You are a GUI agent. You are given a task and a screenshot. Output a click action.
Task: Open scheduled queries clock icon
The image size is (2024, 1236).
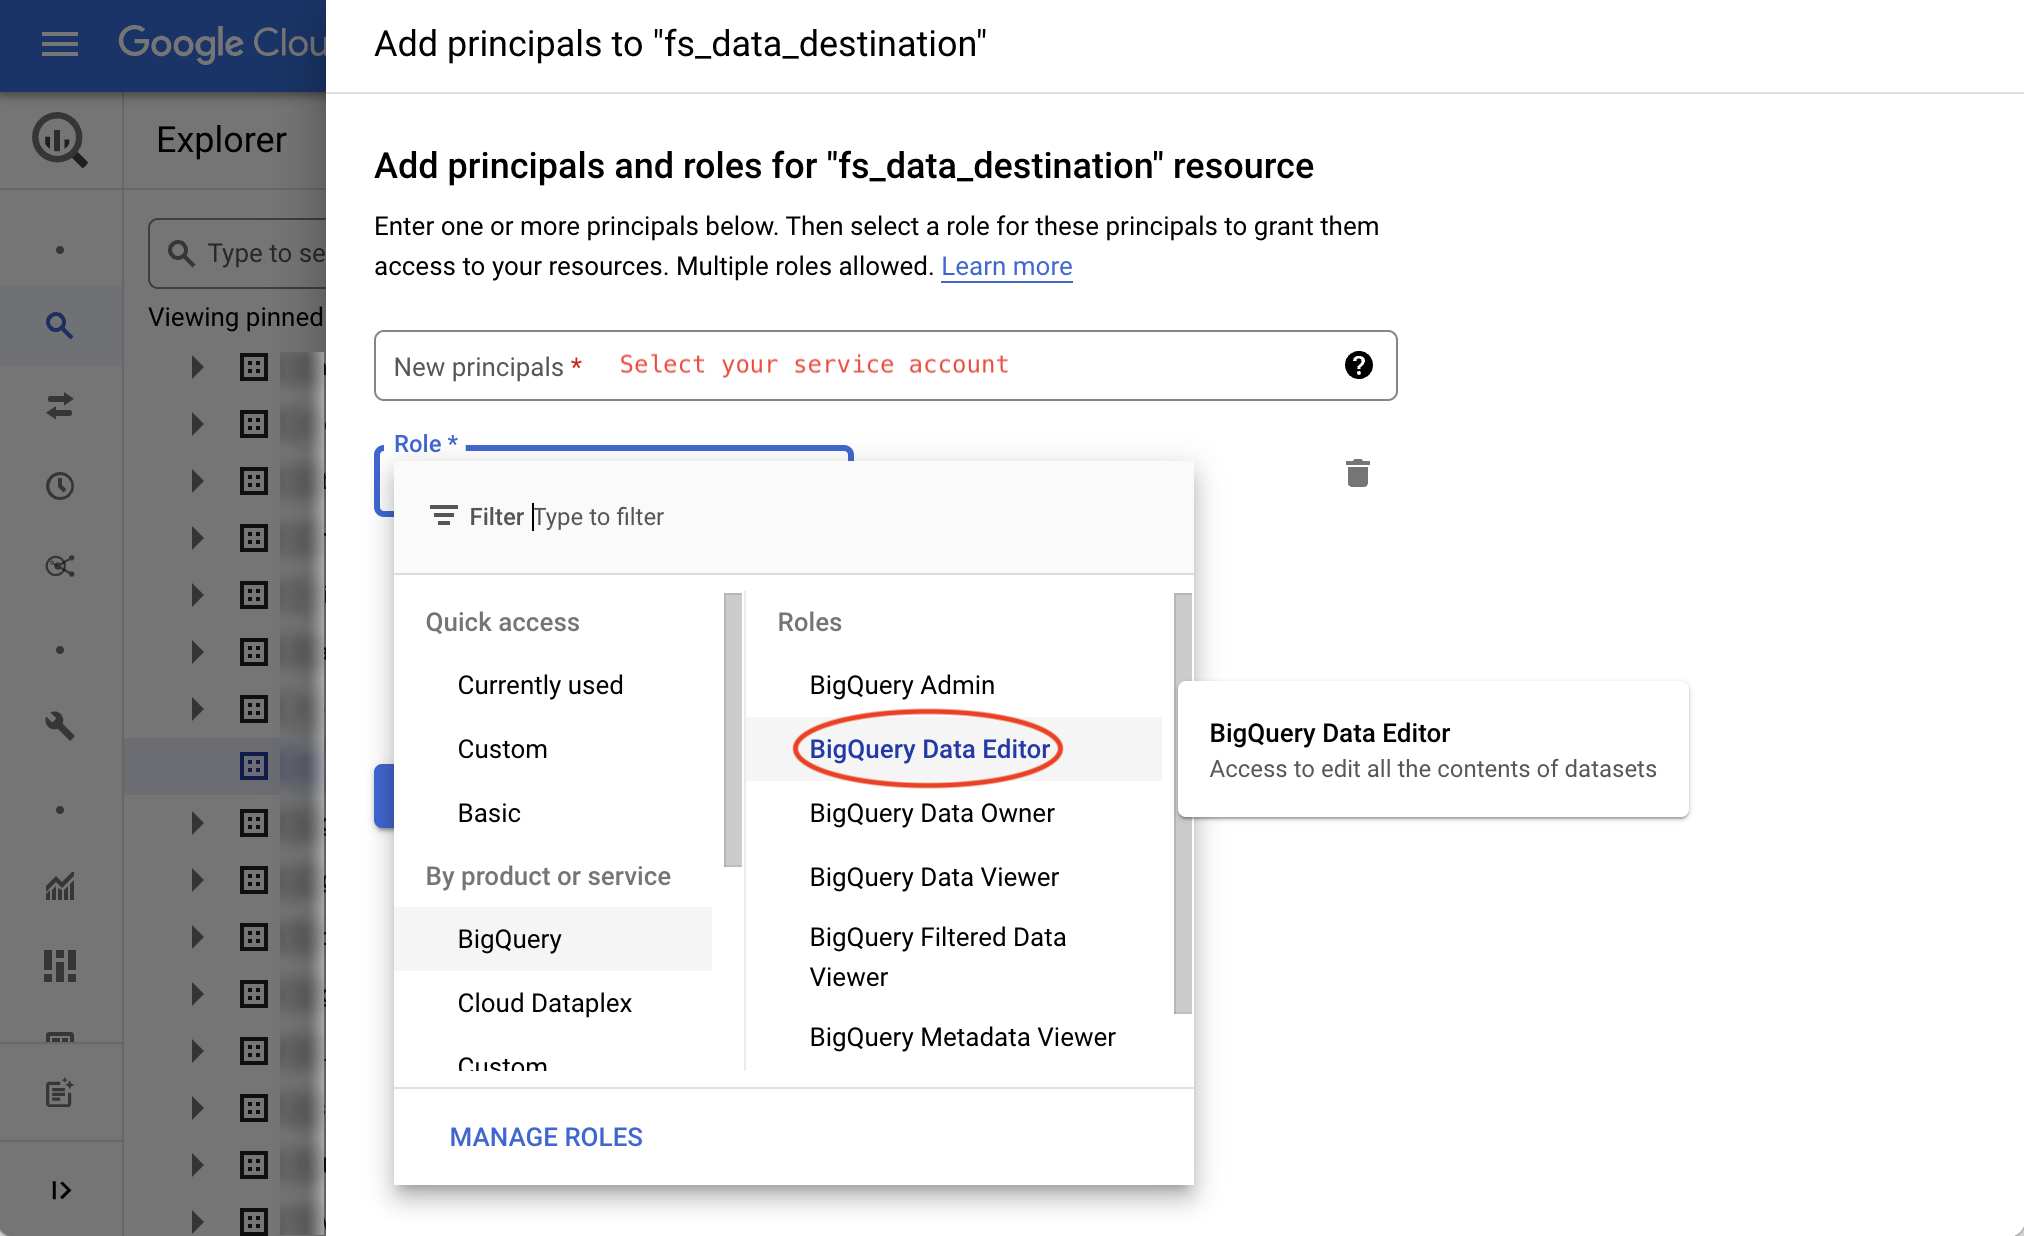(60, 486)
